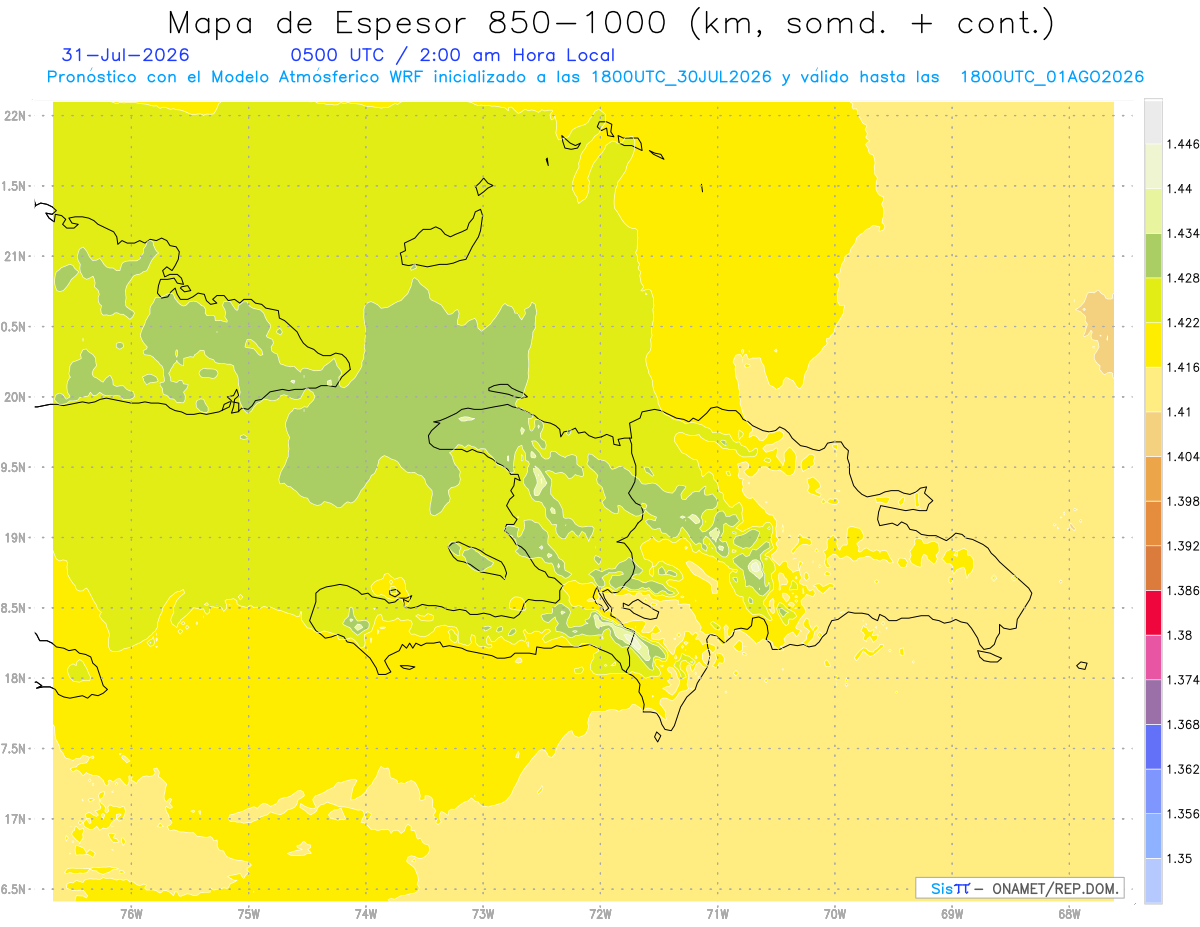Click the latitude label "18N"
The image size is (1200, 927).
coord(17,678)
